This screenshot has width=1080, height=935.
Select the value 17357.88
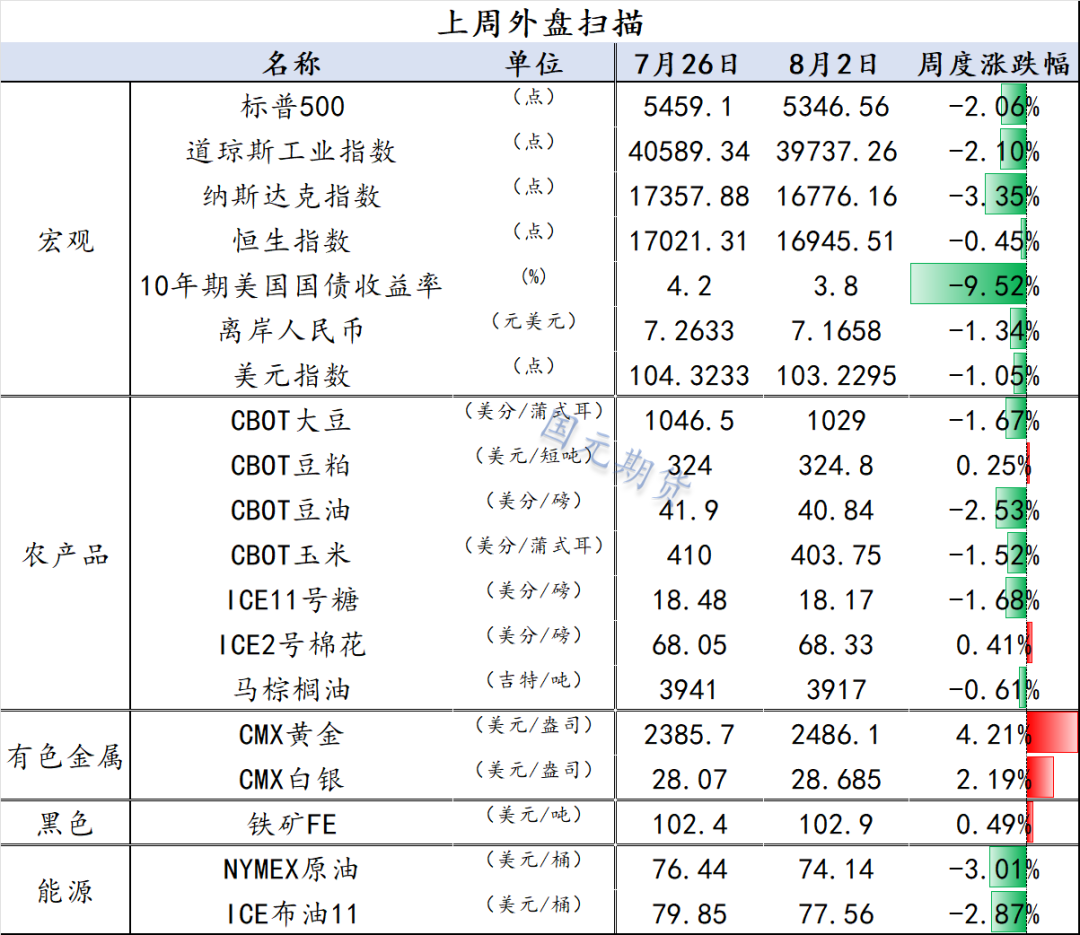tap(689, 196)
